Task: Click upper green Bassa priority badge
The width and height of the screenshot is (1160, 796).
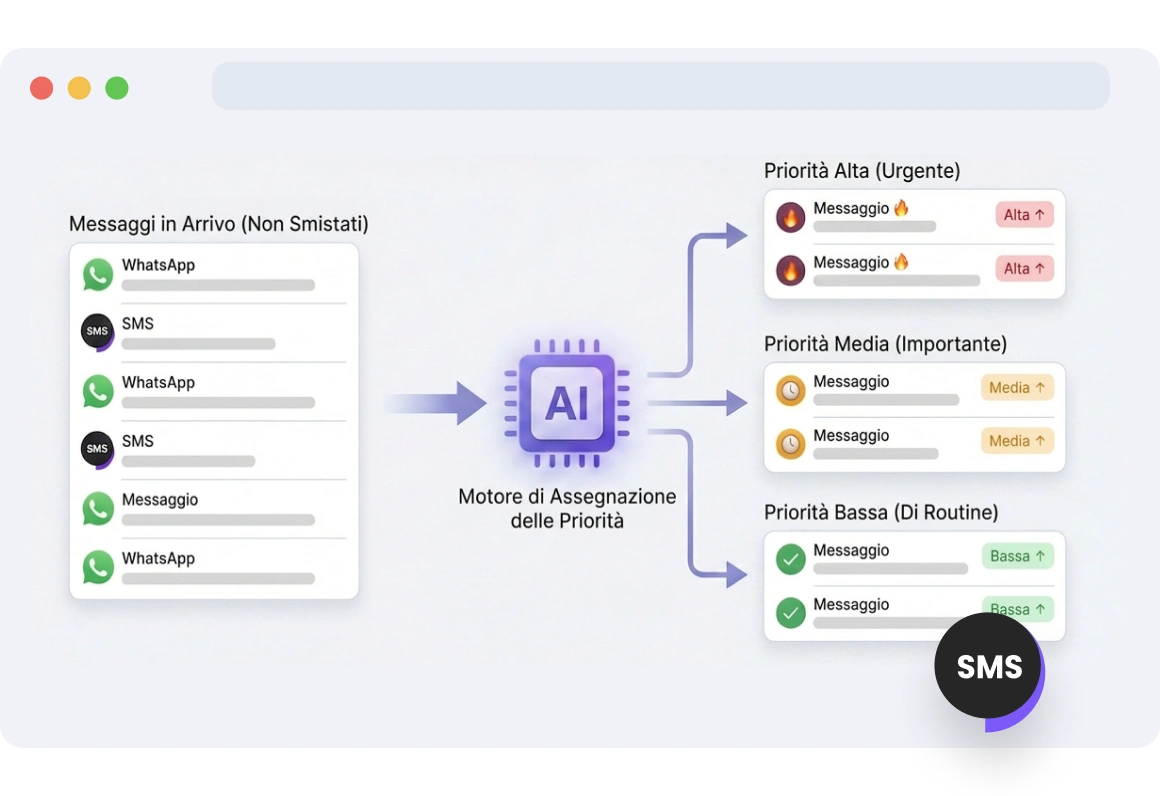Action: click(x=1017, y=556)
